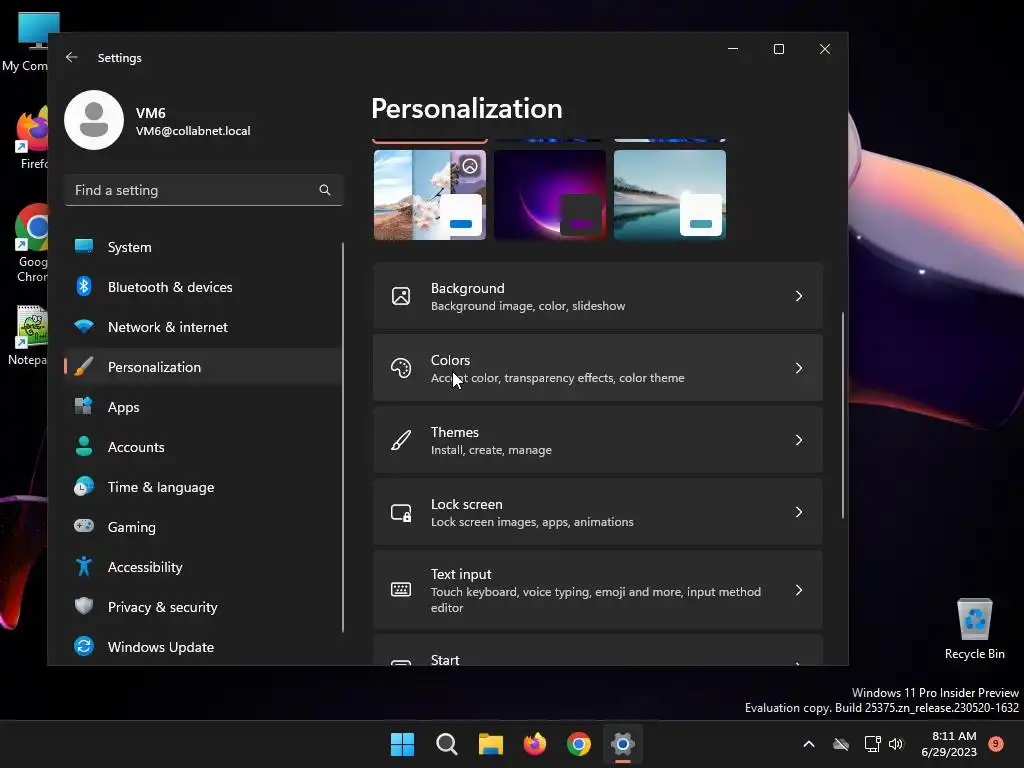Screen dimensions: 1024x768
Task: Open the notification count badge
Action: (x=996, y=744)
